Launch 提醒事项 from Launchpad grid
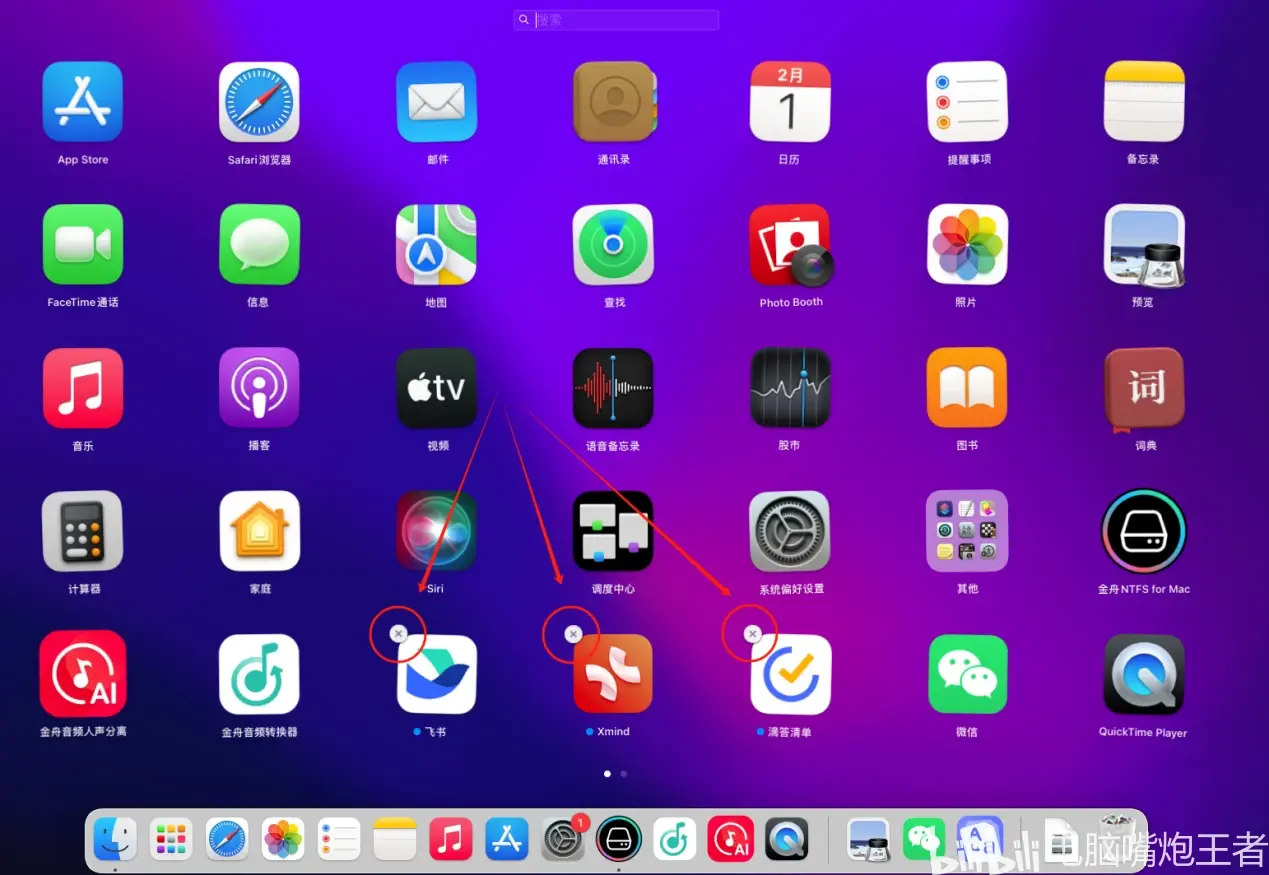 click(967, 102)
